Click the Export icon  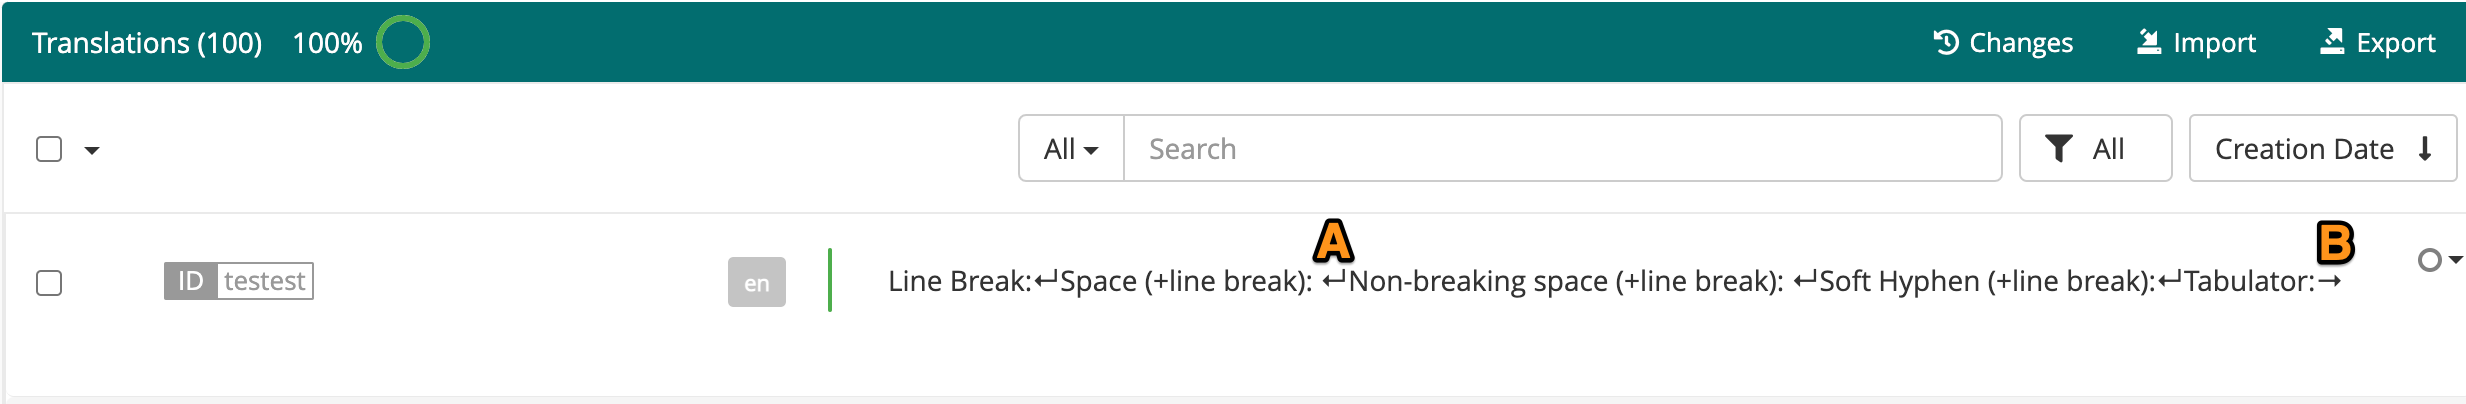[x=2332, y=42]
